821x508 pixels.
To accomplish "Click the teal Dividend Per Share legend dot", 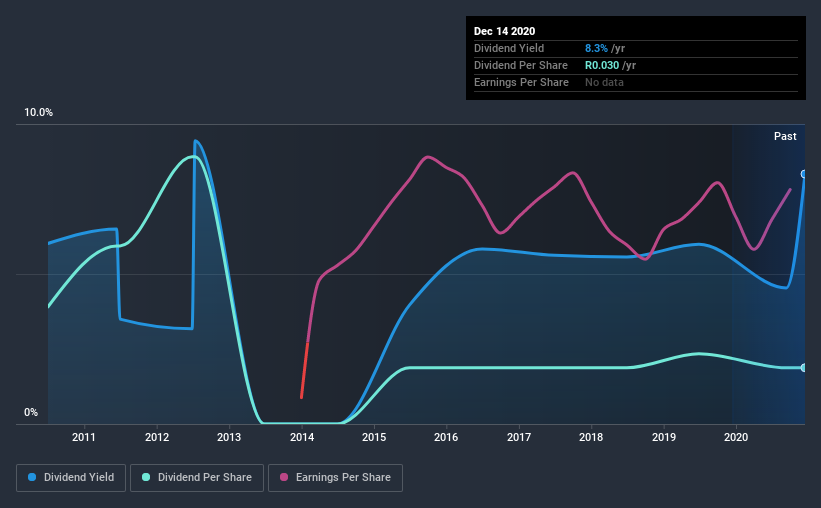I will 146,477.
